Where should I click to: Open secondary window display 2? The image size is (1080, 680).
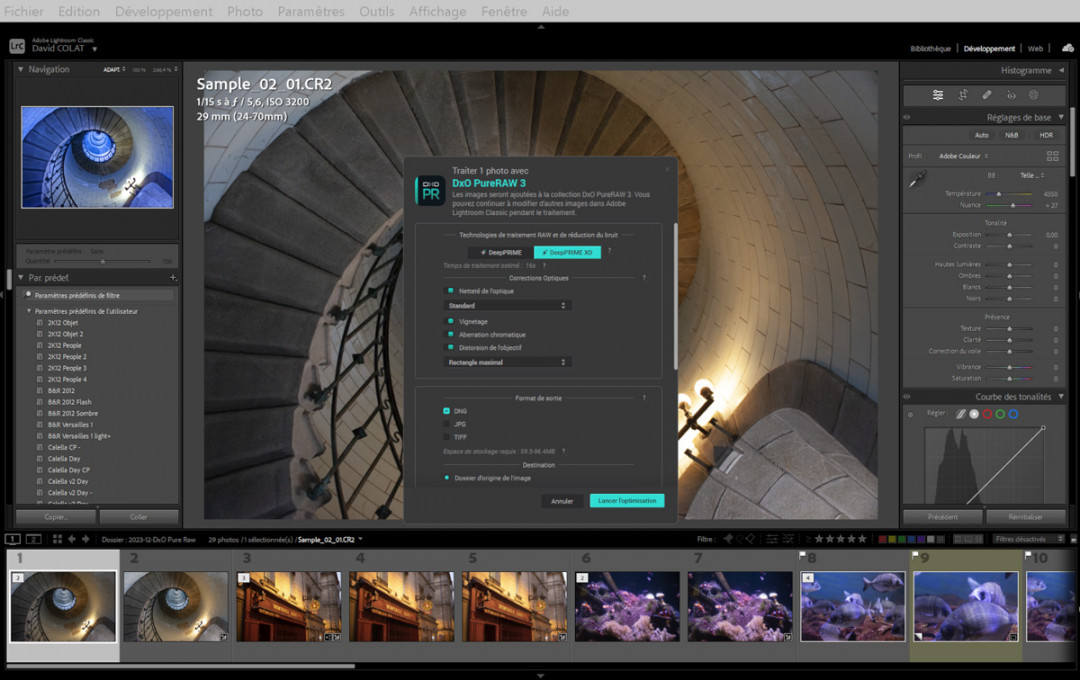34,539
